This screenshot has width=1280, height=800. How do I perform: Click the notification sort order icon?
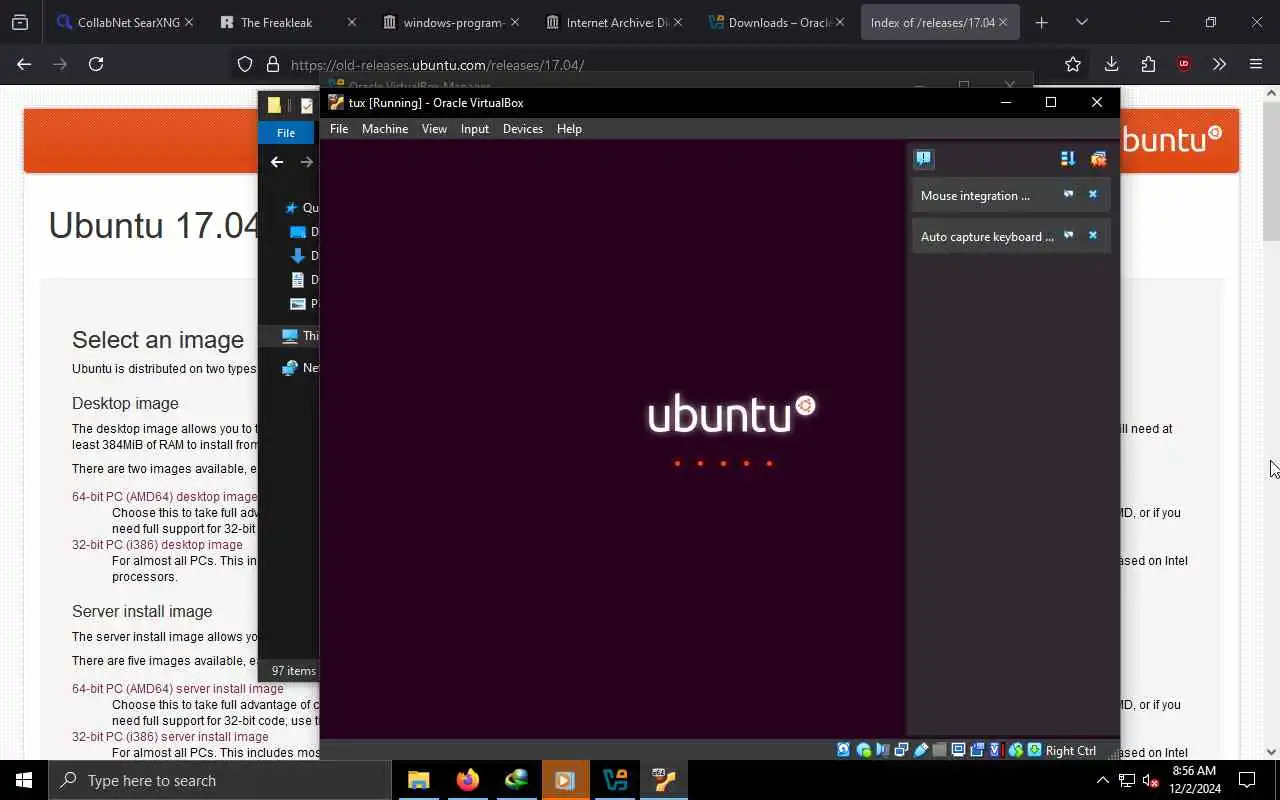[1068, 159]
